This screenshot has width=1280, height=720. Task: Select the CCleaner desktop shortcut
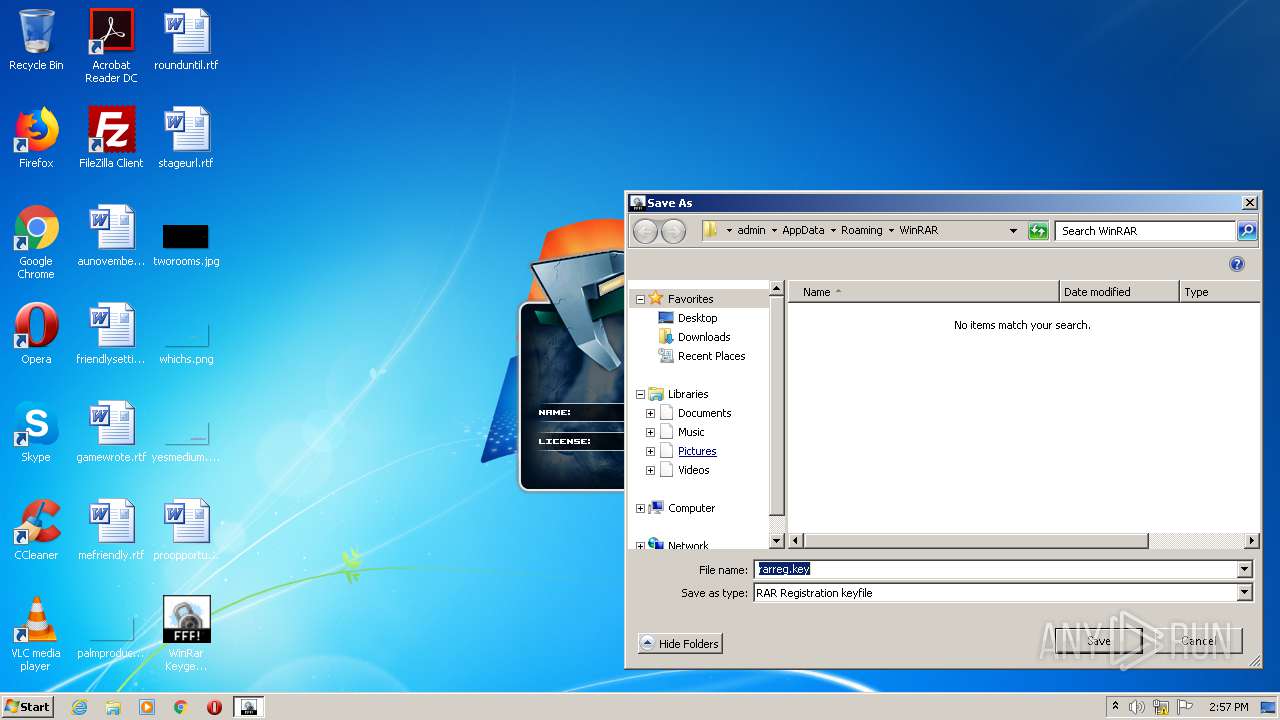(36, 530)
